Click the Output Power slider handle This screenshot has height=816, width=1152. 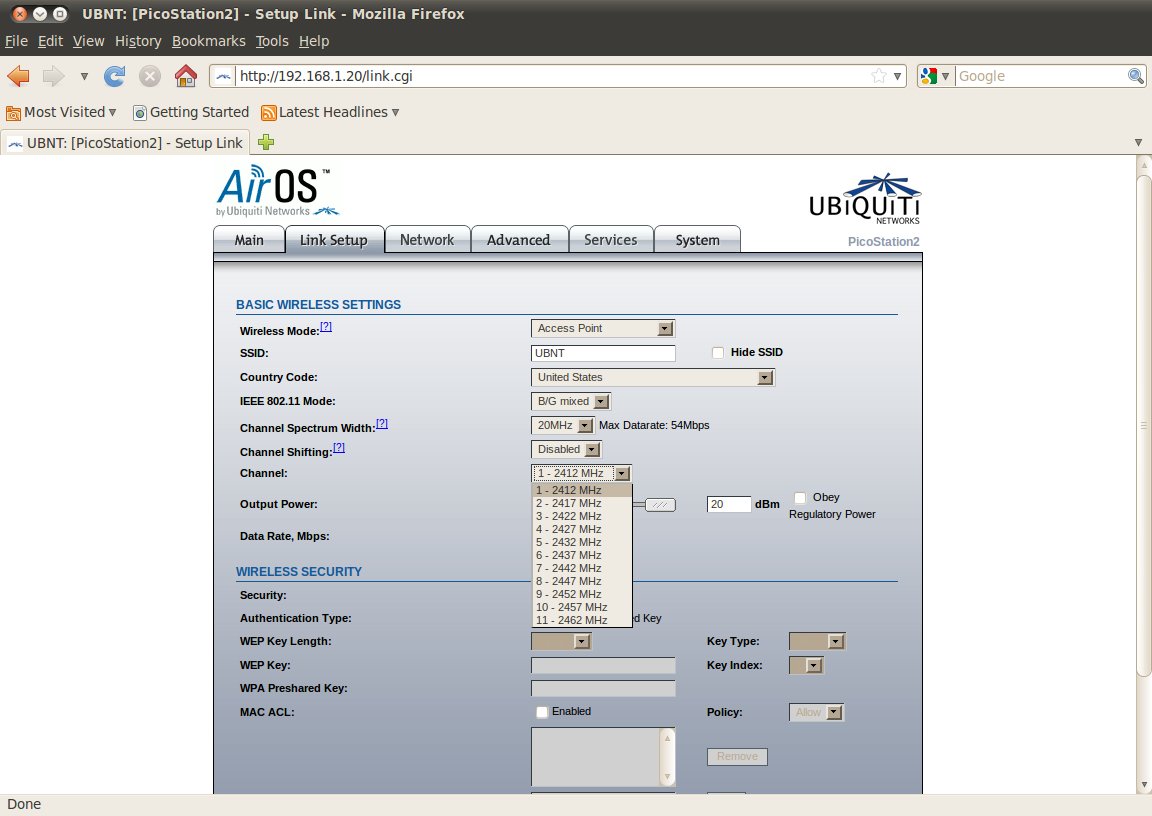point(660,505)
